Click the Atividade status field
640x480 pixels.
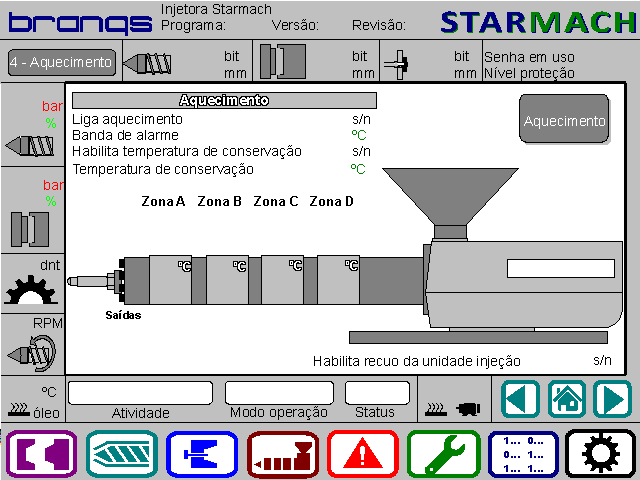point(140,393)
